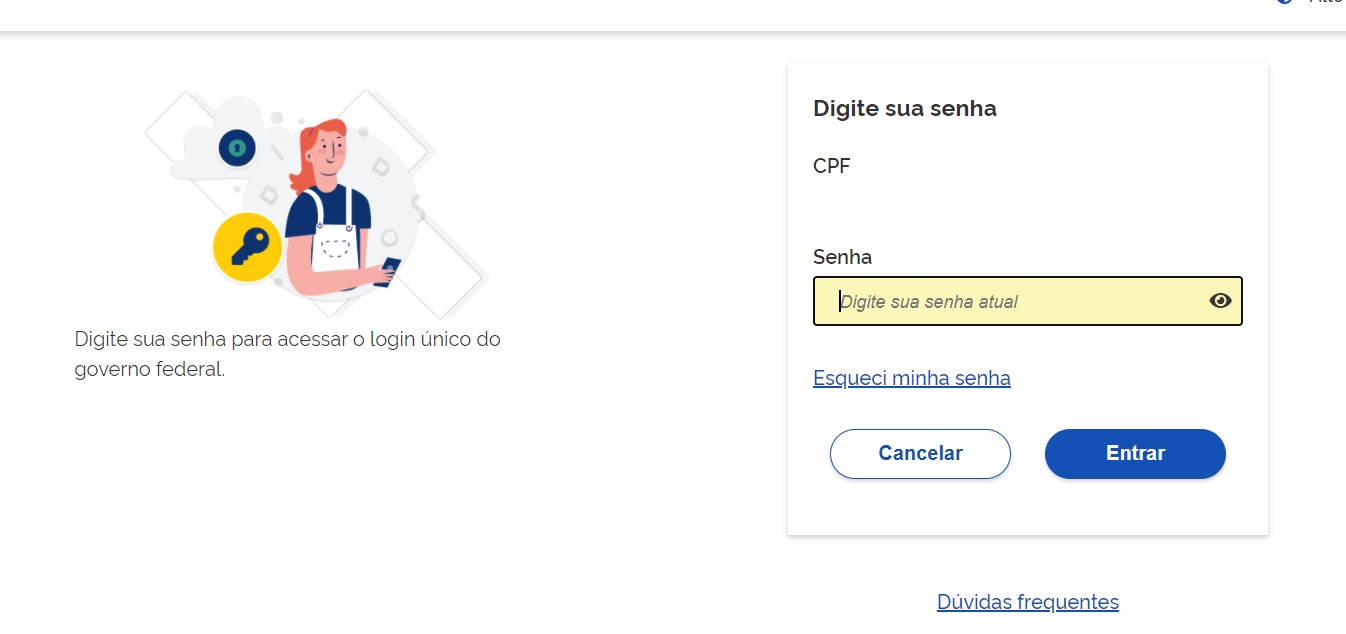Click the CPF label
The width and height of the screenshot is (1346, 634).
[832, 166]
